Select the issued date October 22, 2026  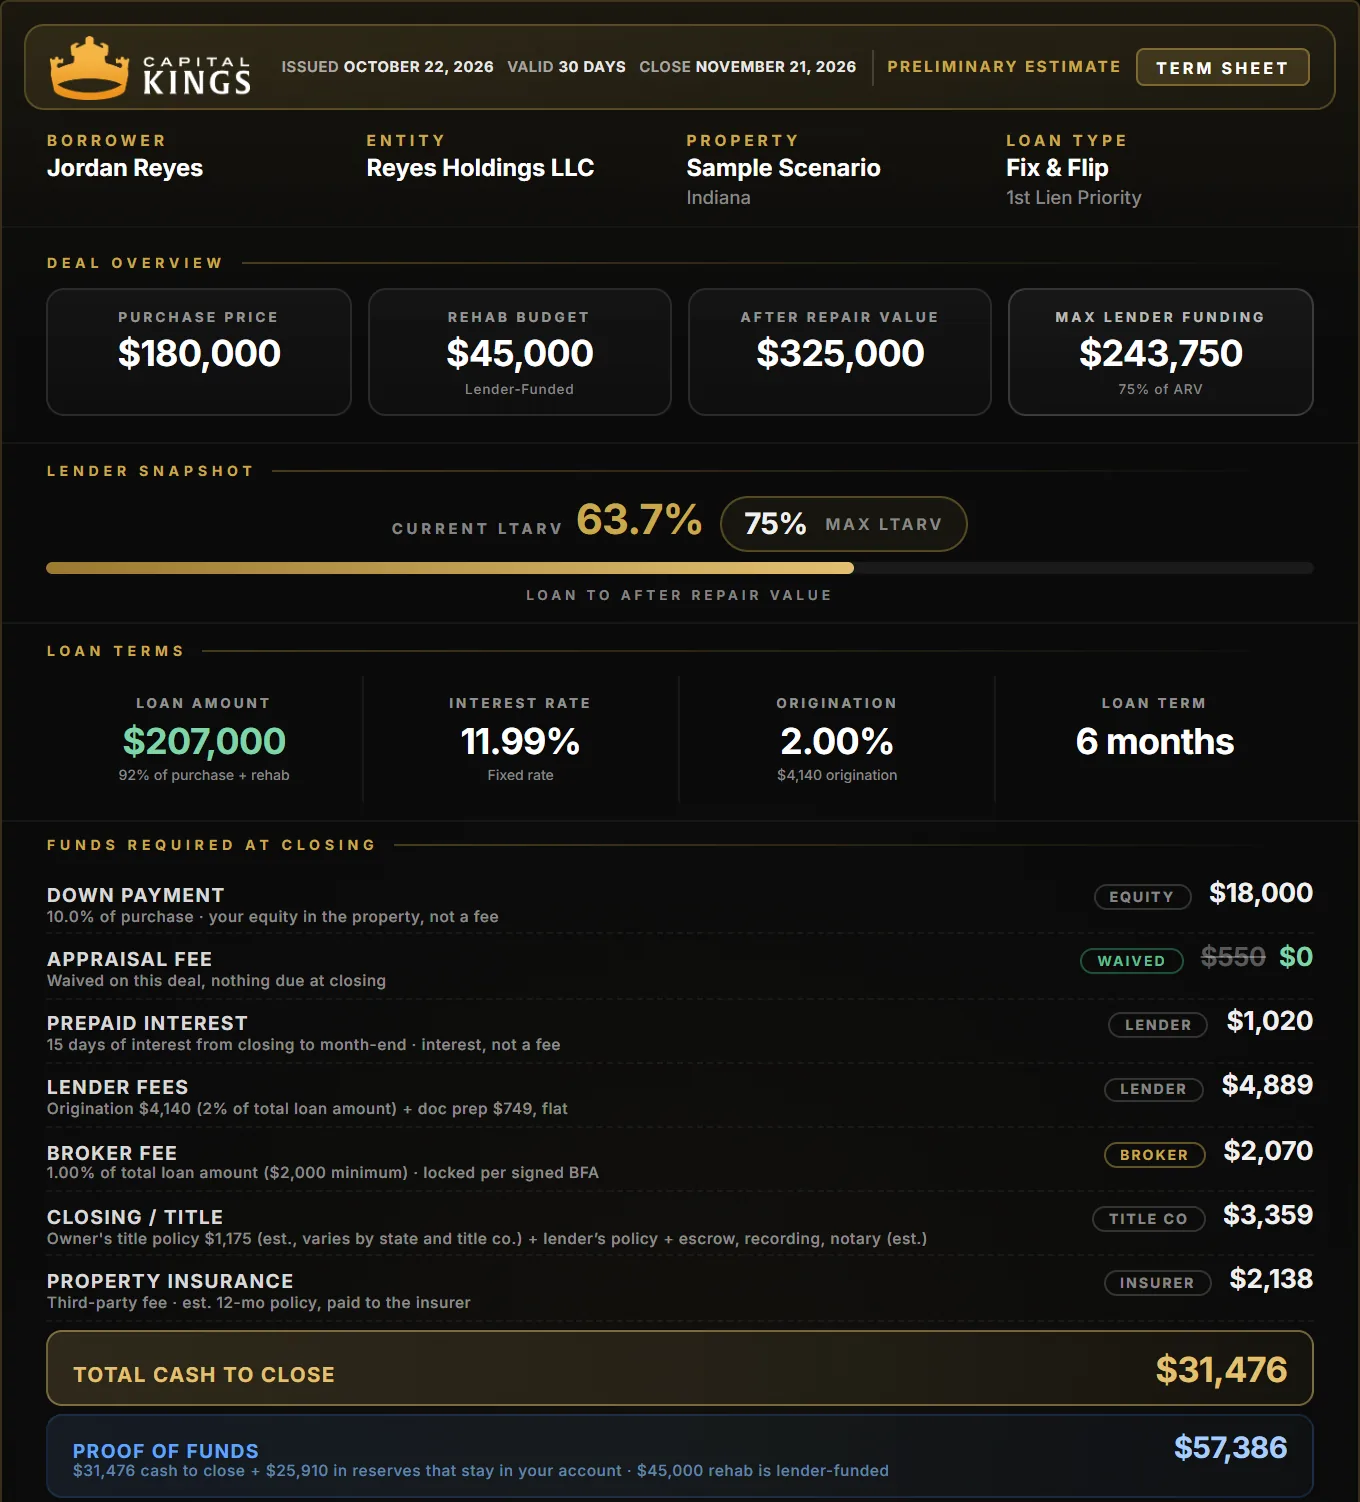coord(418,67)
